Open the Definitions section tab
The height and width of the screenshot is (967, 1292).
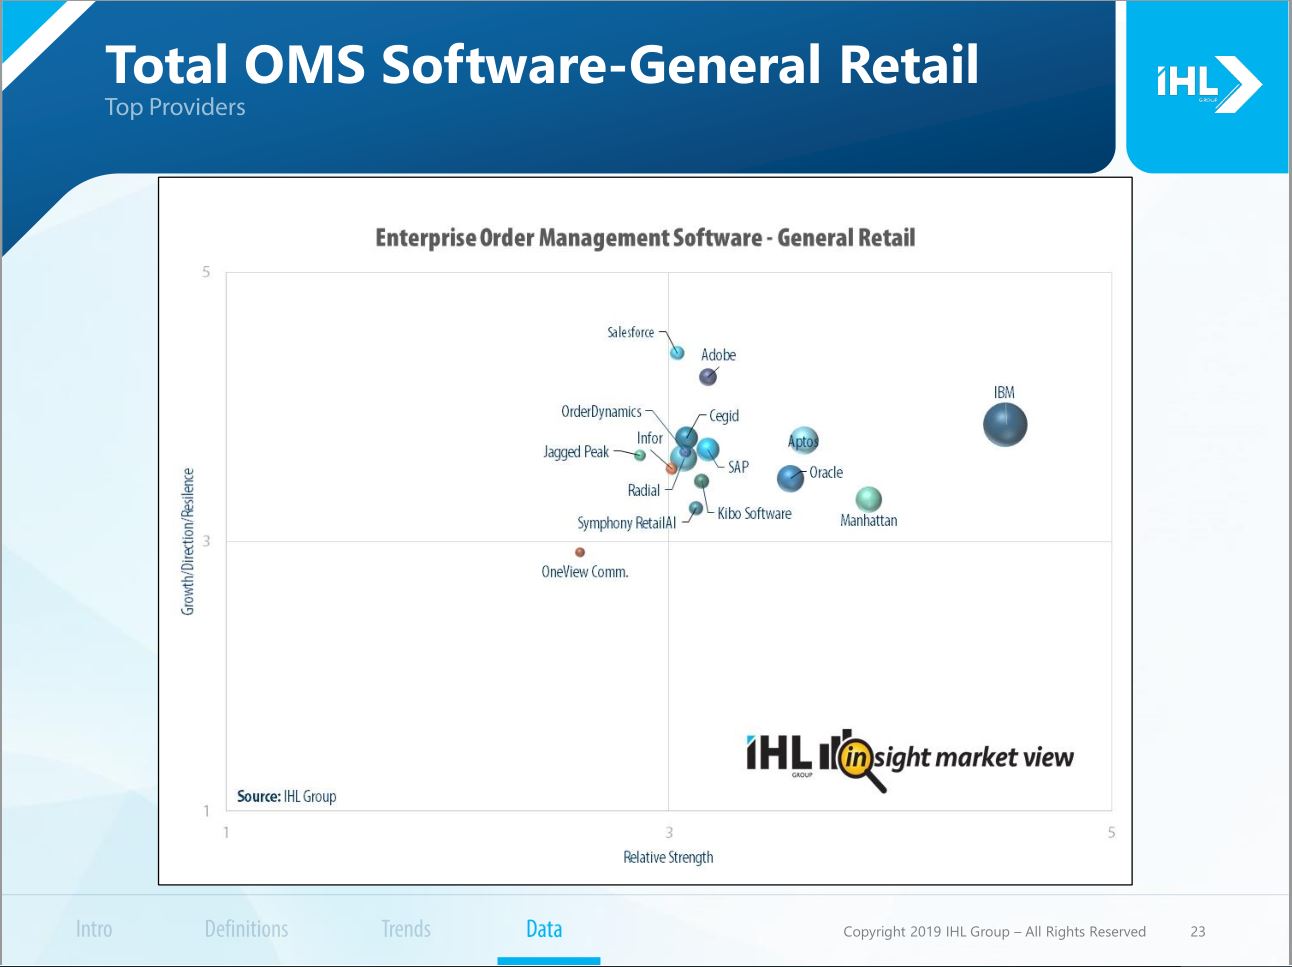pyautogui.click(x=246, y=929)
